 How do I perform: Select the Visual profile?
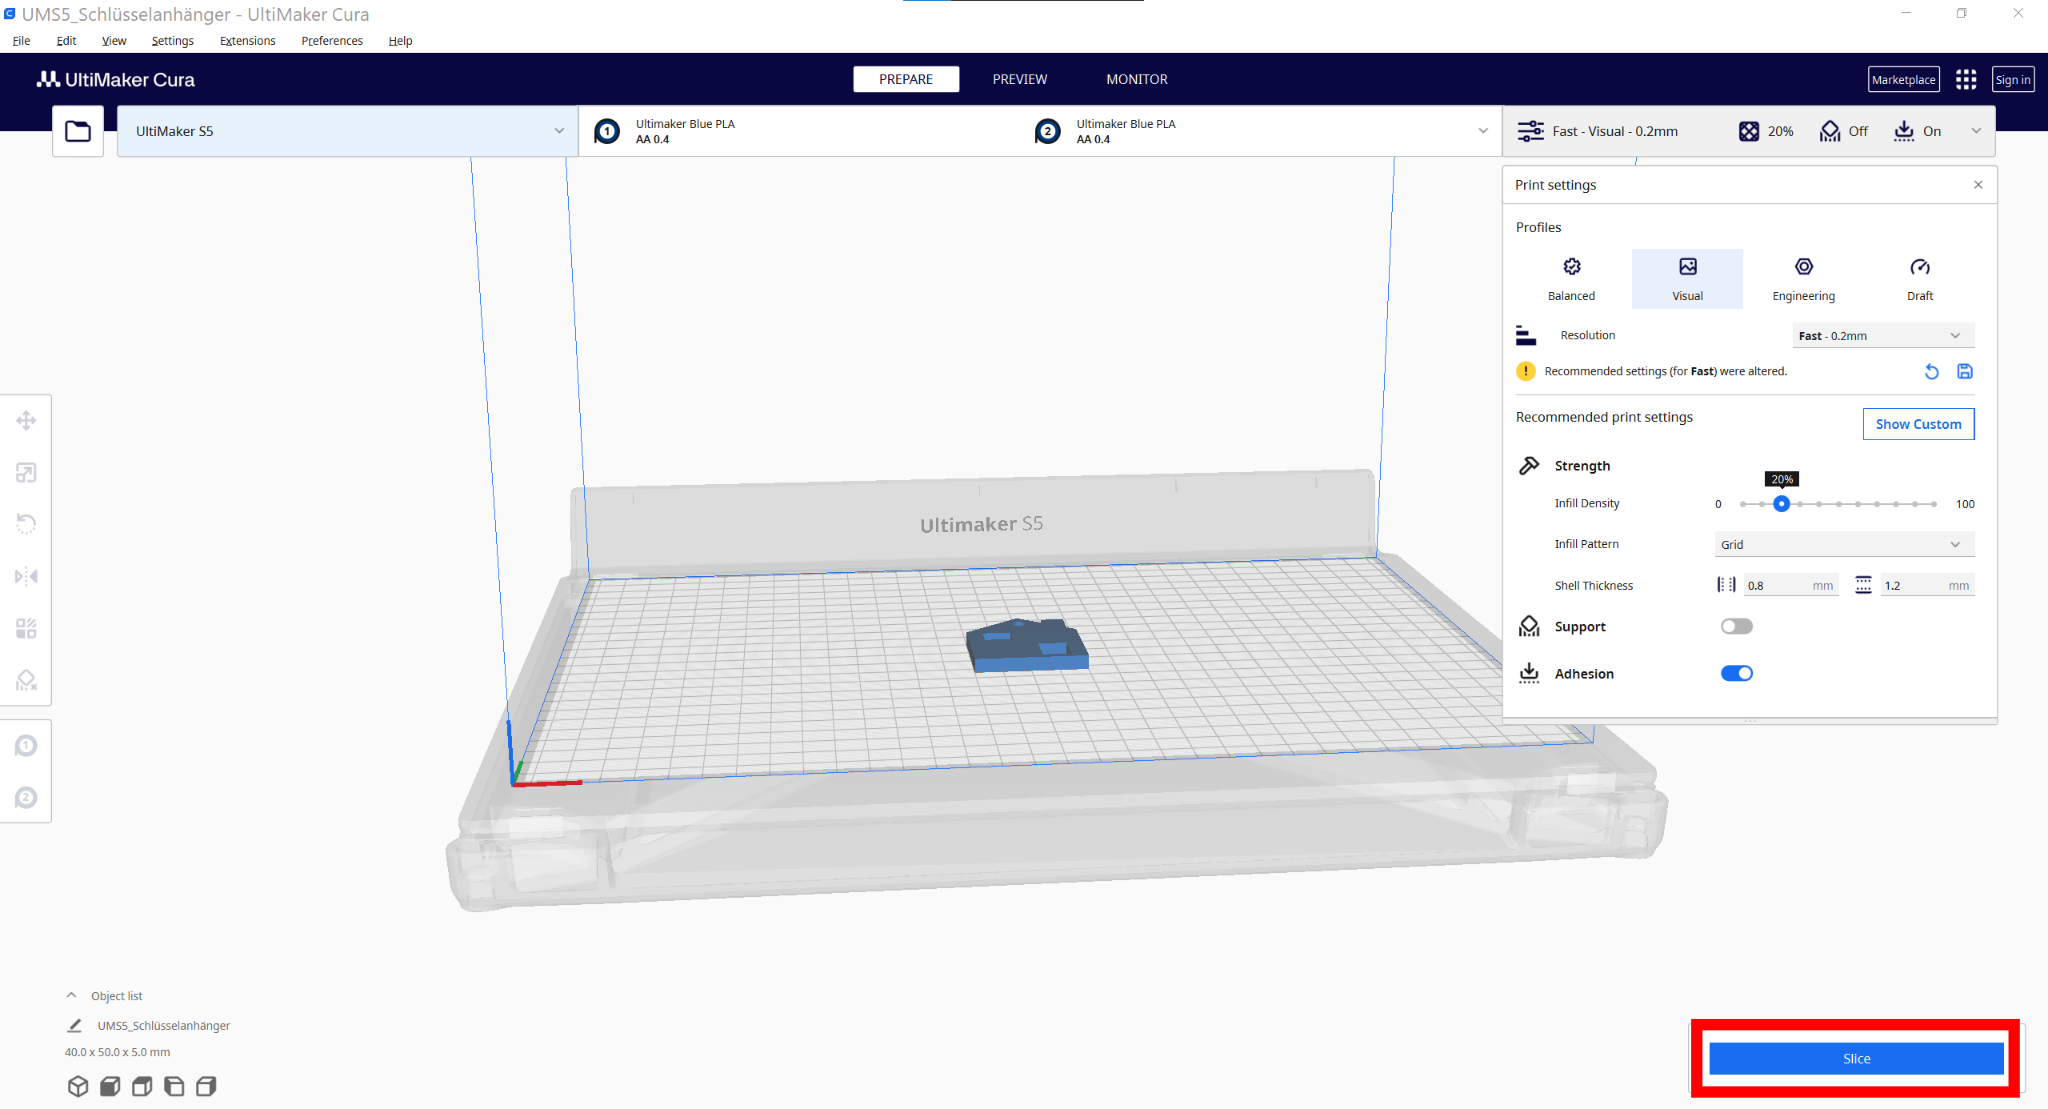click(1687, 279)
